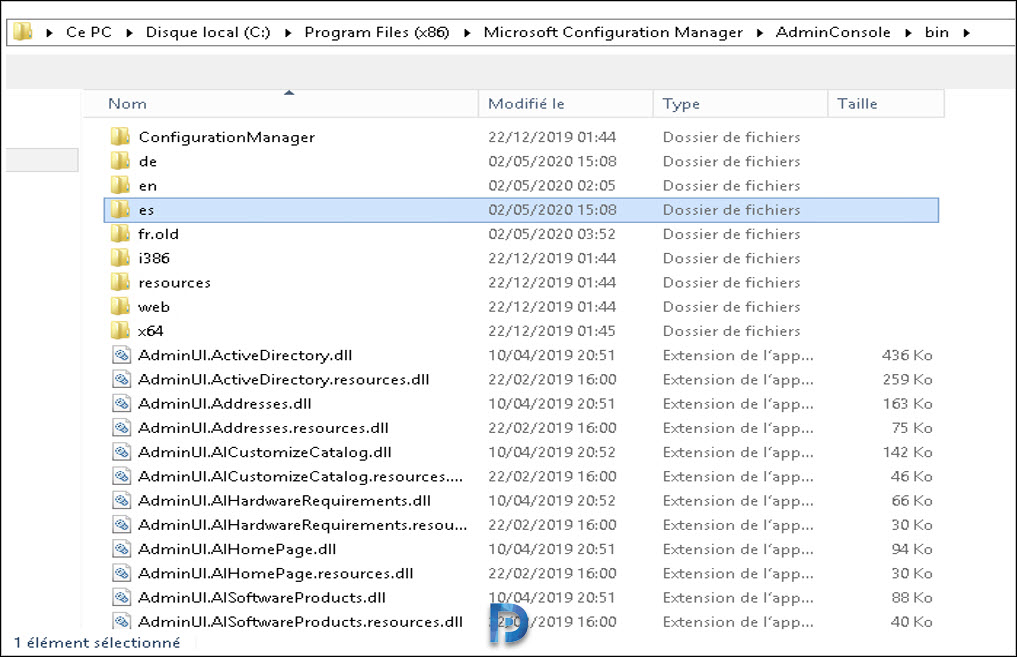Click the AdminUI.AICustomizeCatalog.dll file icon
The height and width of the screenshot is (657, 1017).
point(121,451)
